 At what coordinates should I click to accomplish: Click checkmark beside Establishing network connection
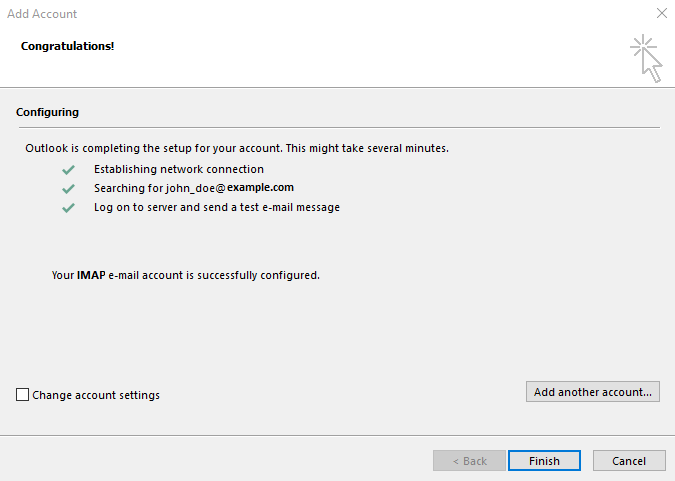68,169
